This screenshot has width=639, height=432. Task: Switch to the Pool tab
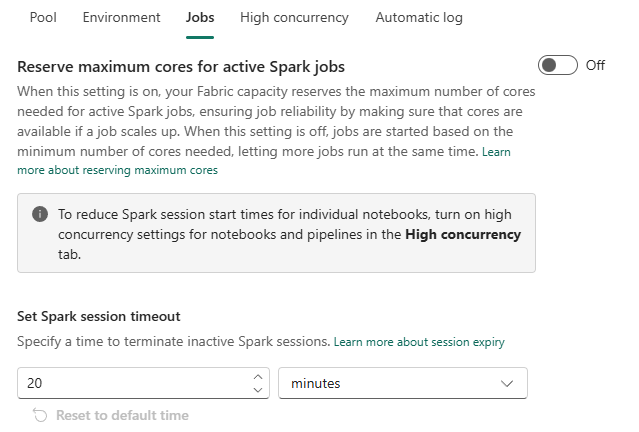pos(43,18)
